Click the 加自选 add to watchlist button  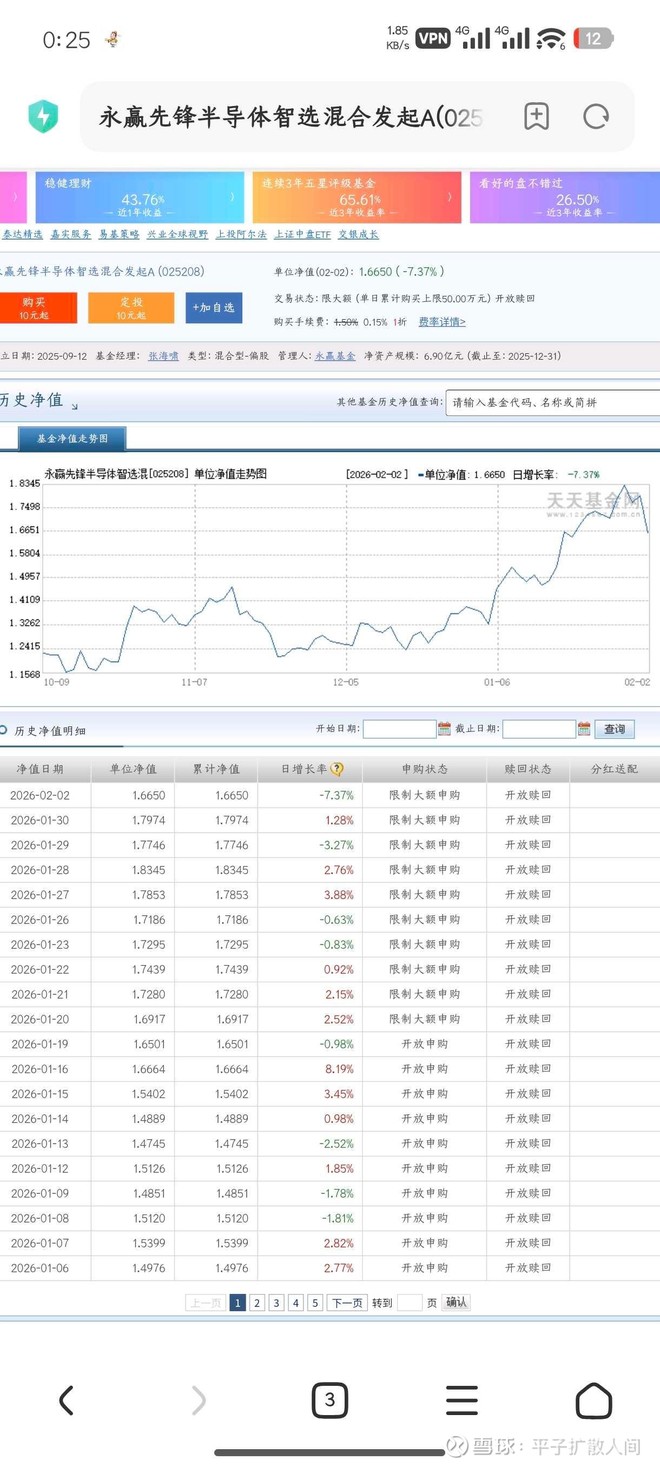pos(214,308)
